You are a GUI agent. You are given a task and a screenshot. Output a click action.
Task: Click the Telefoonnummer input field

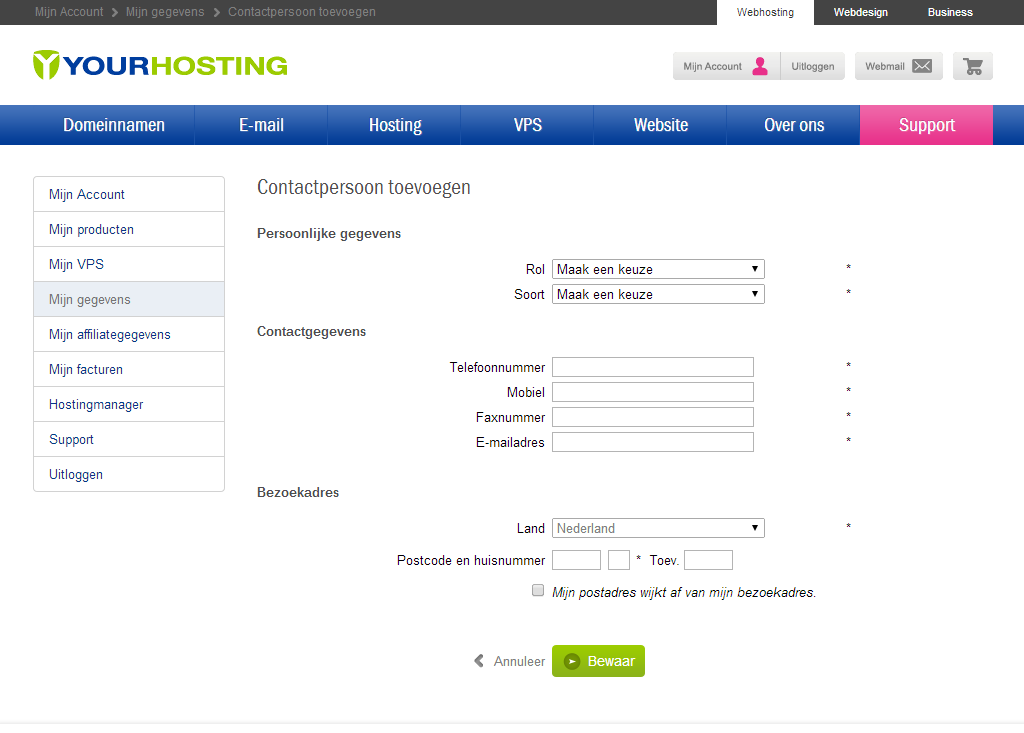coord(652,367)
